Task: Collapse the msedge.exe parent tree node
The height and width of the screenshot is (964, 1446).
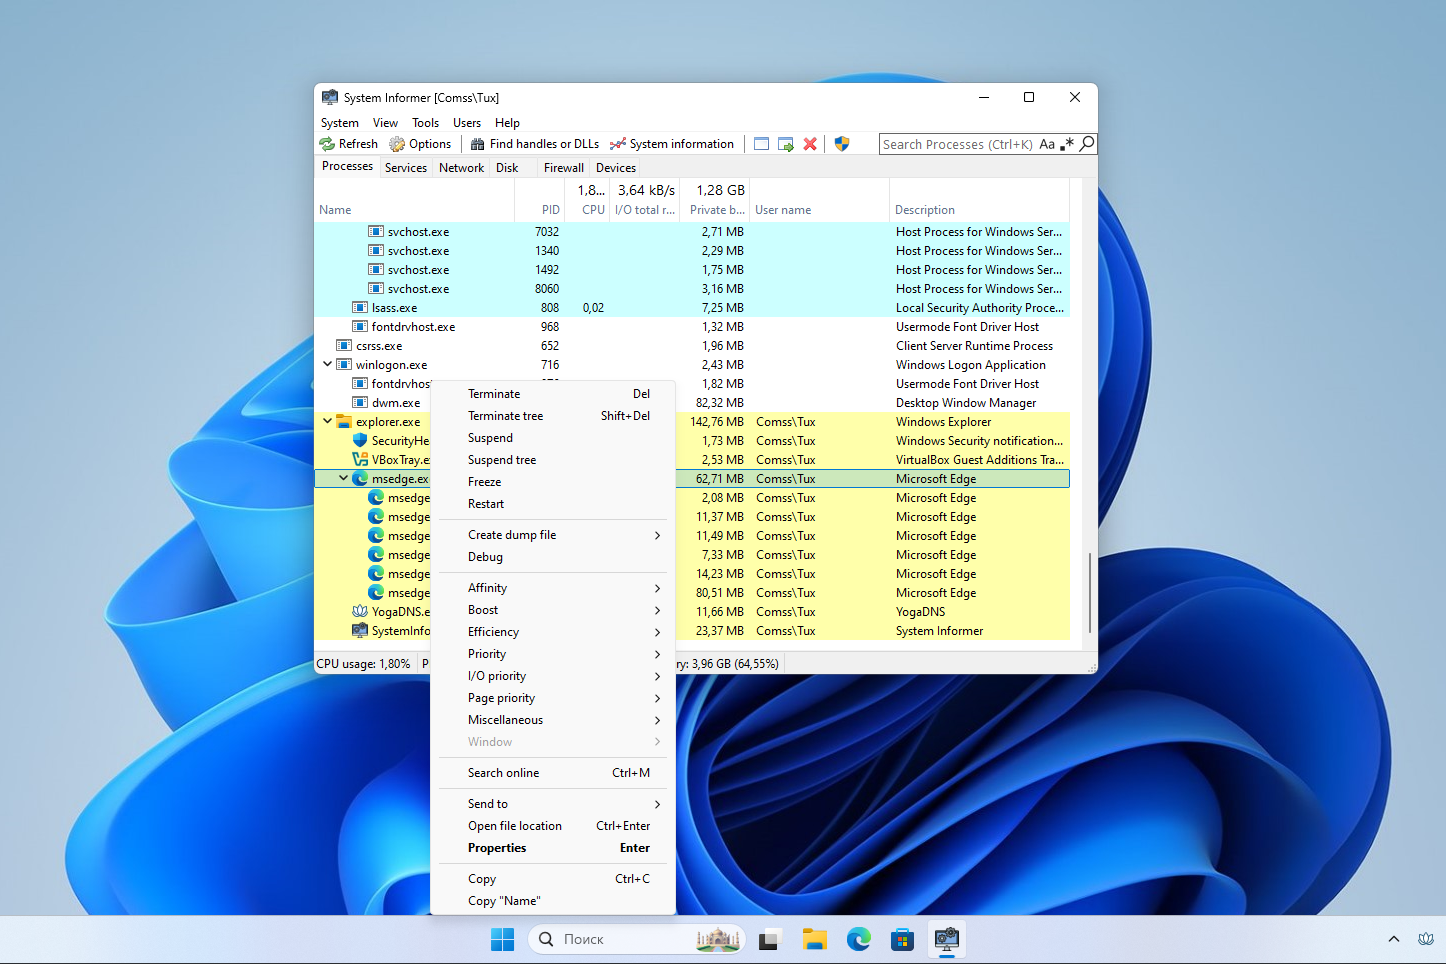Action: [343, 479]
